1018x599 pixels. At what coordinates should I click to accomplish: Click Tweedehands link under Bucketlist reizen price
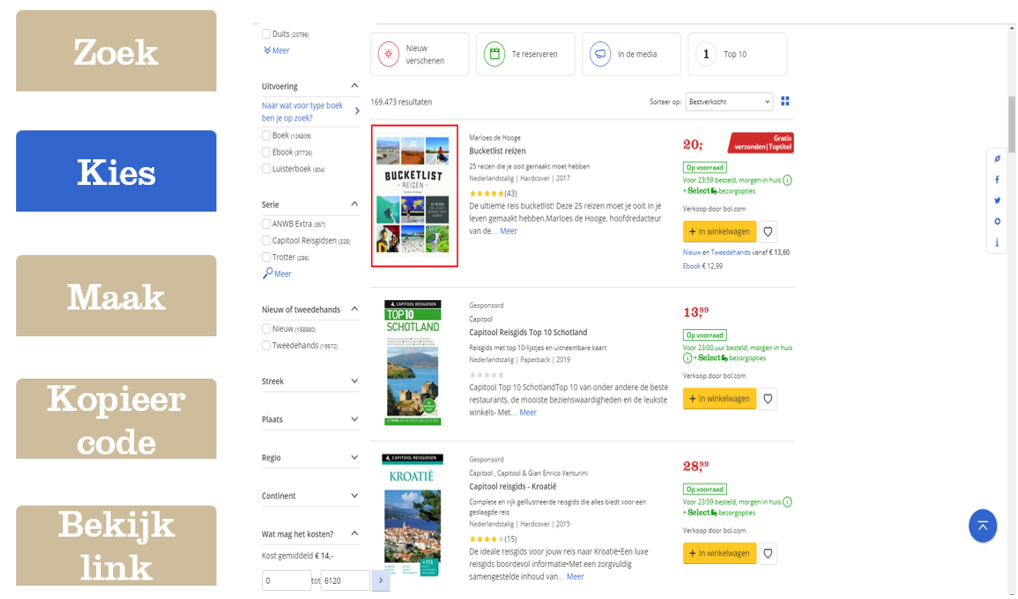(x=730, y=252)
